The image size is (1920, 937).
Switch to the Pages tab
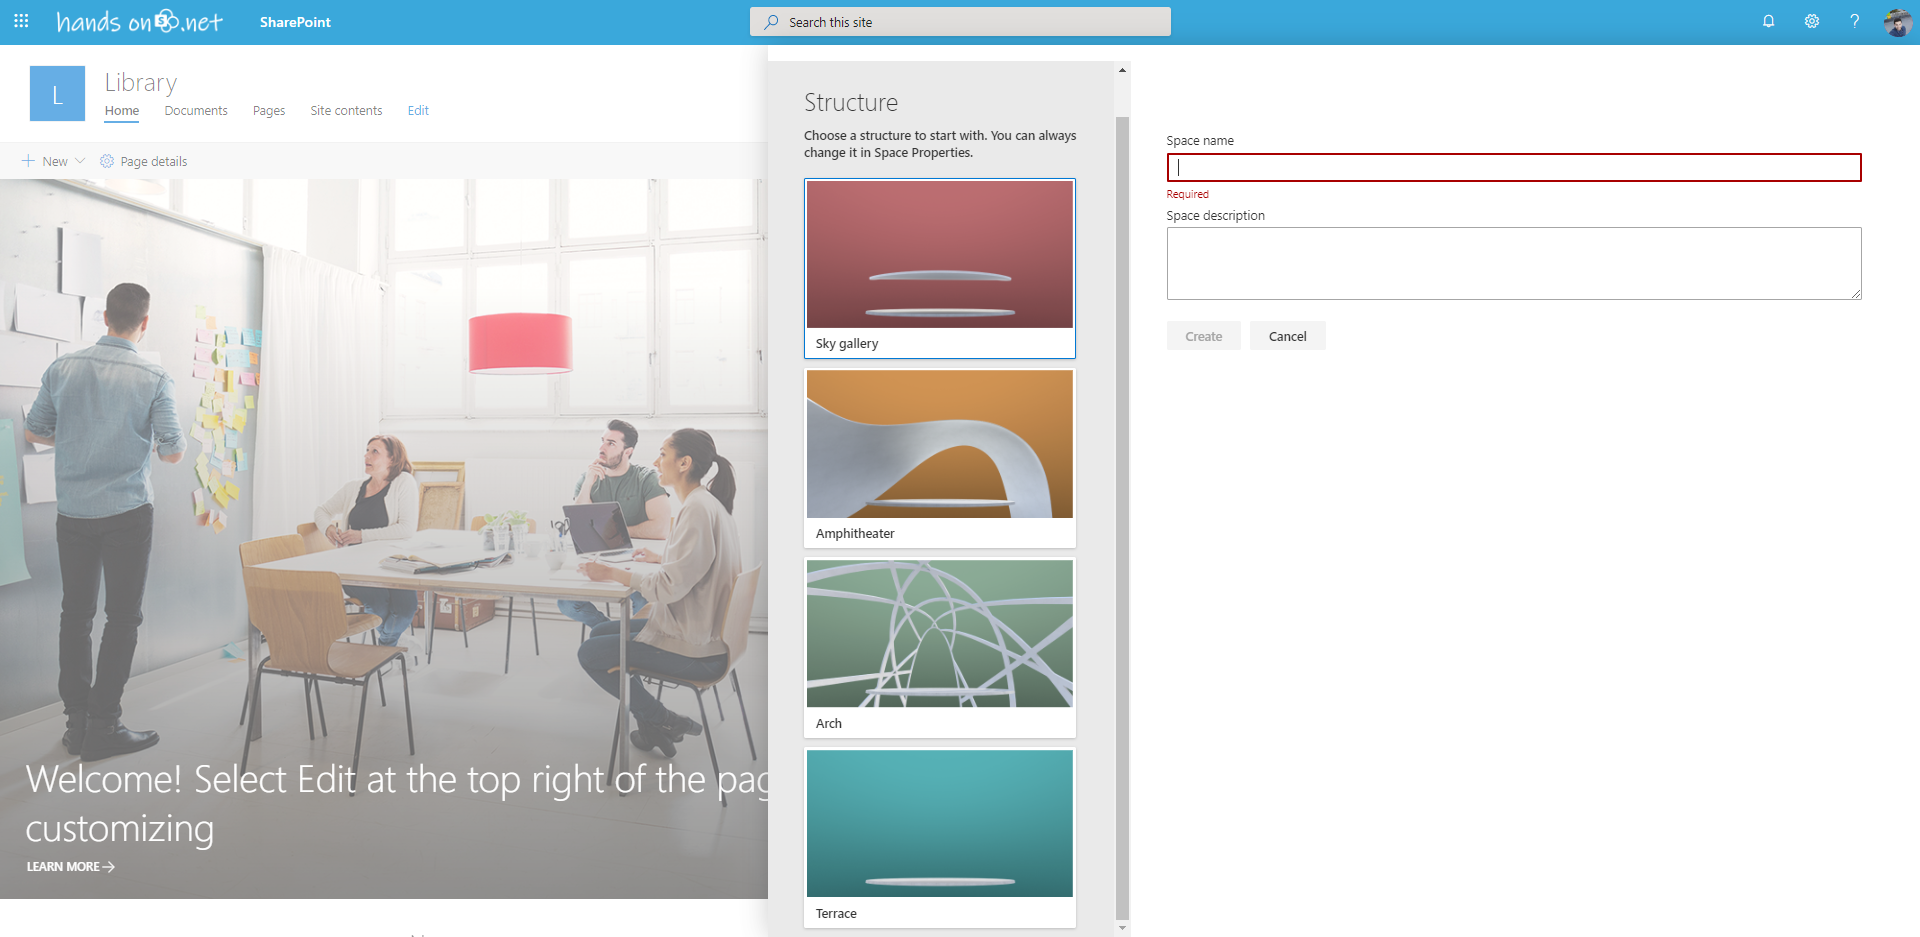point(269,110)
